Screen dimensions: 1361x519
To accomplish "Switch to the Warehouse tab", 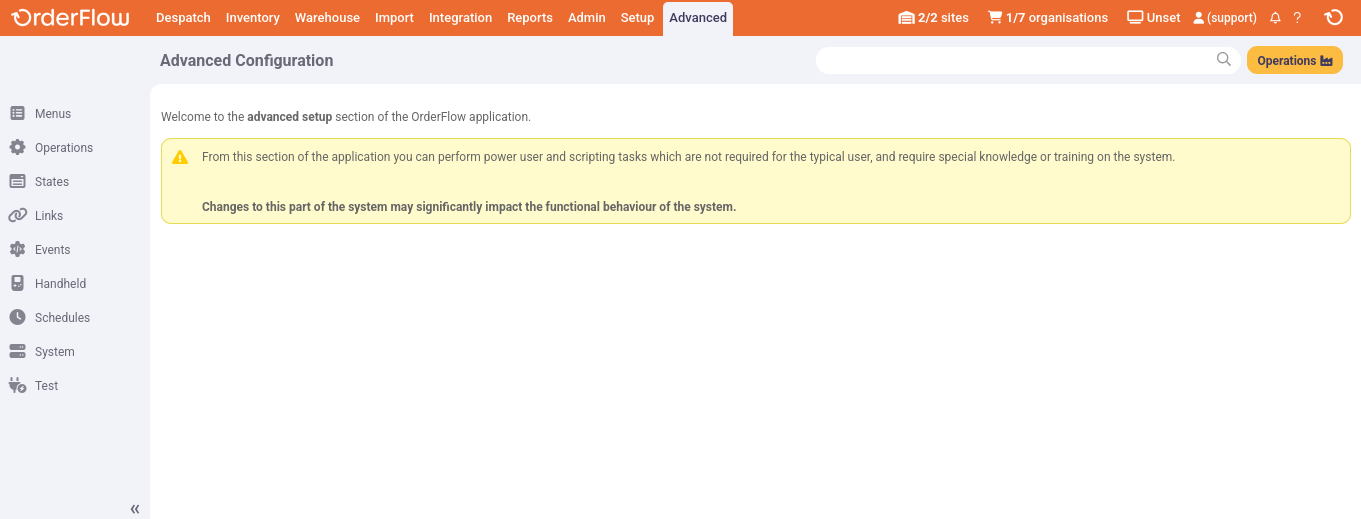I will (x=327, y=18).
